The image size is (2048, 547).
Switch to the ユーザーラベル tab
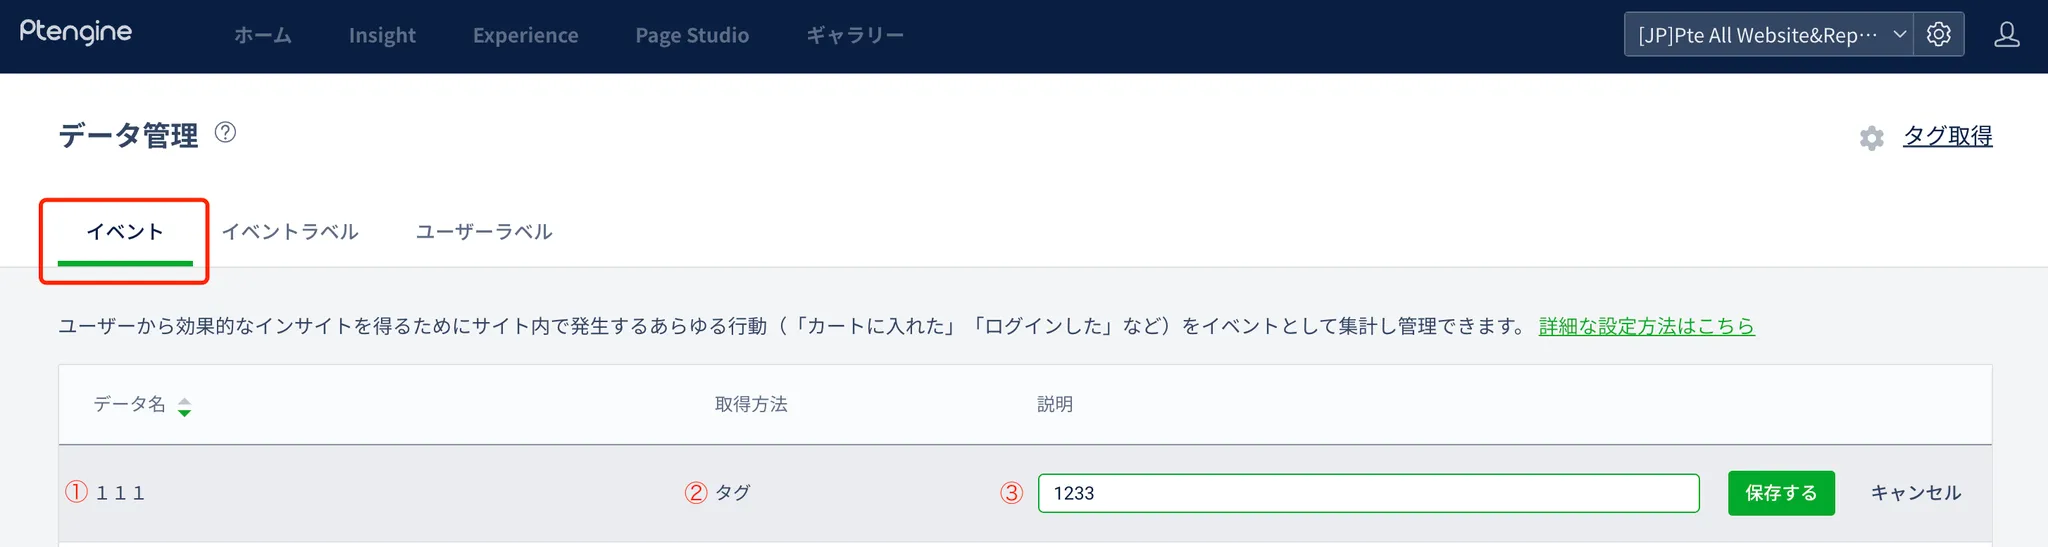pyautogui.click(x=484, y=232)
